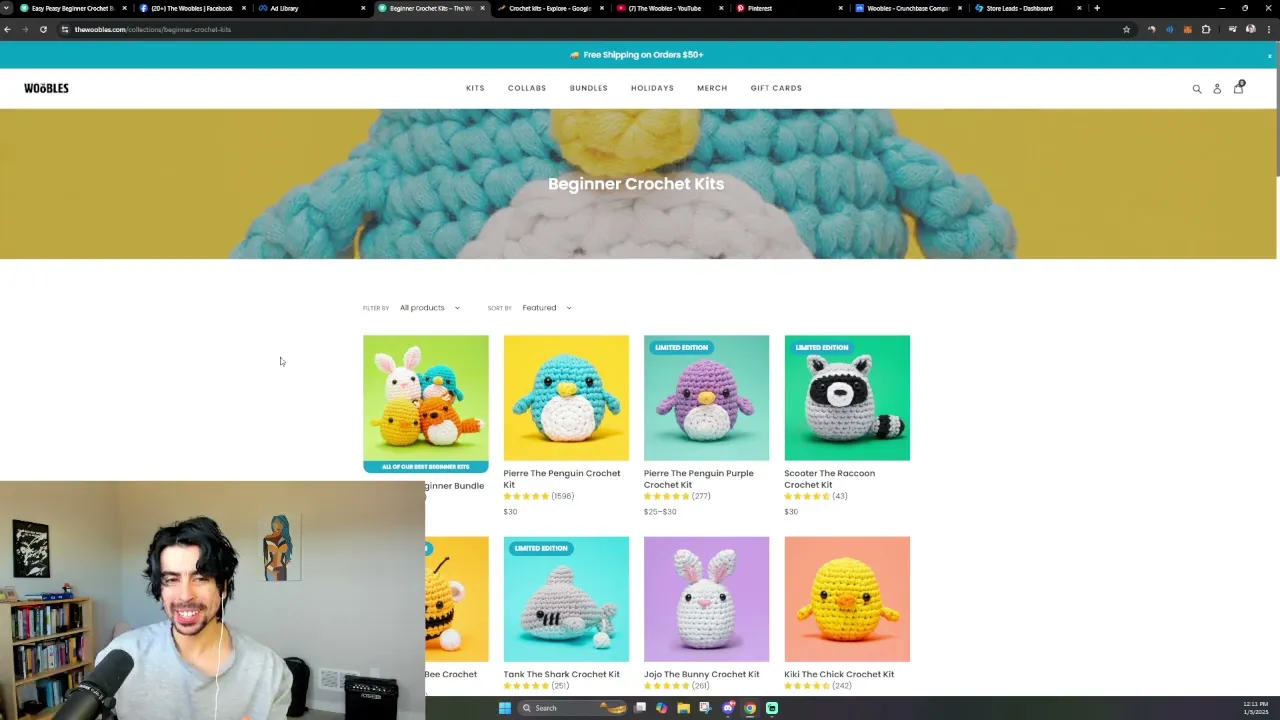Select the Tank shark product image
The height and width of the screenshot is (720, 1280).
coord(566,599)
